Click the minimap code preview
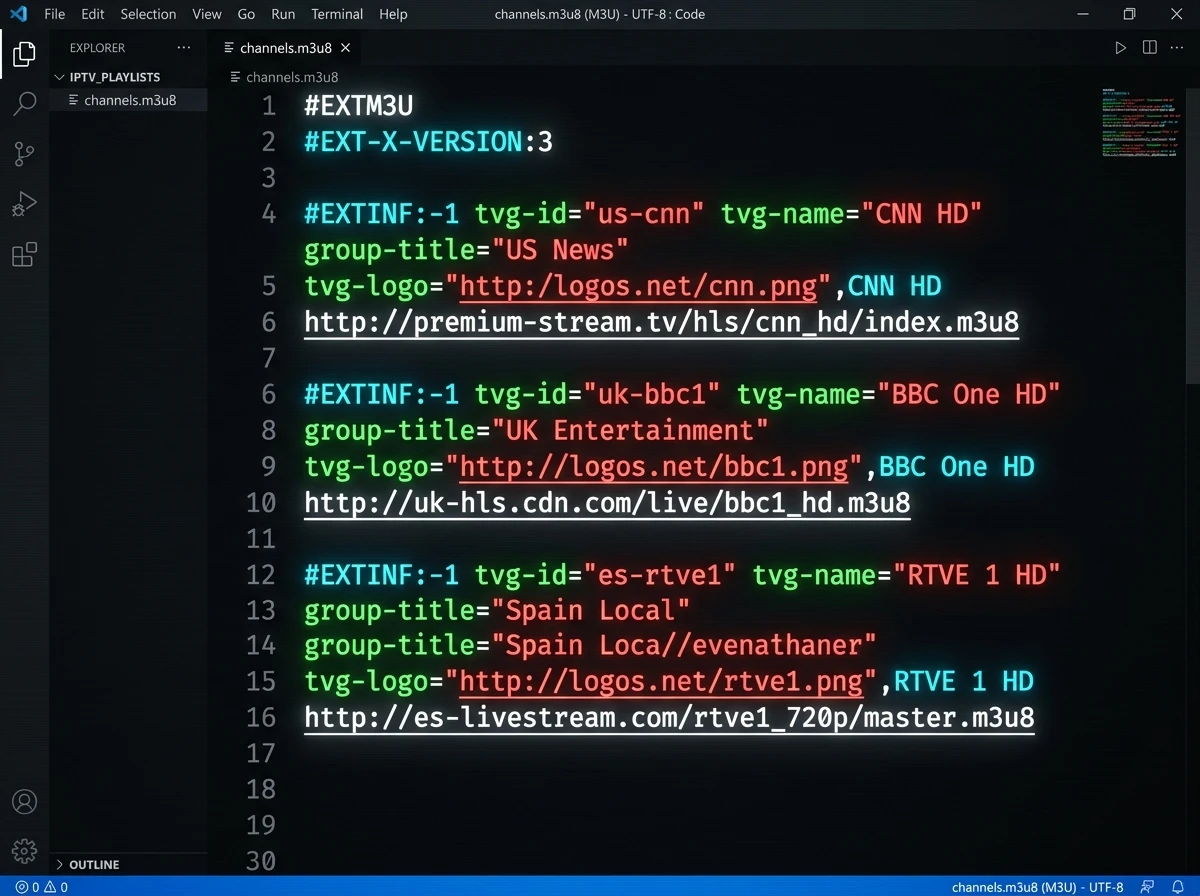Screen dimensions: 1200x896 pos(1139,123)
